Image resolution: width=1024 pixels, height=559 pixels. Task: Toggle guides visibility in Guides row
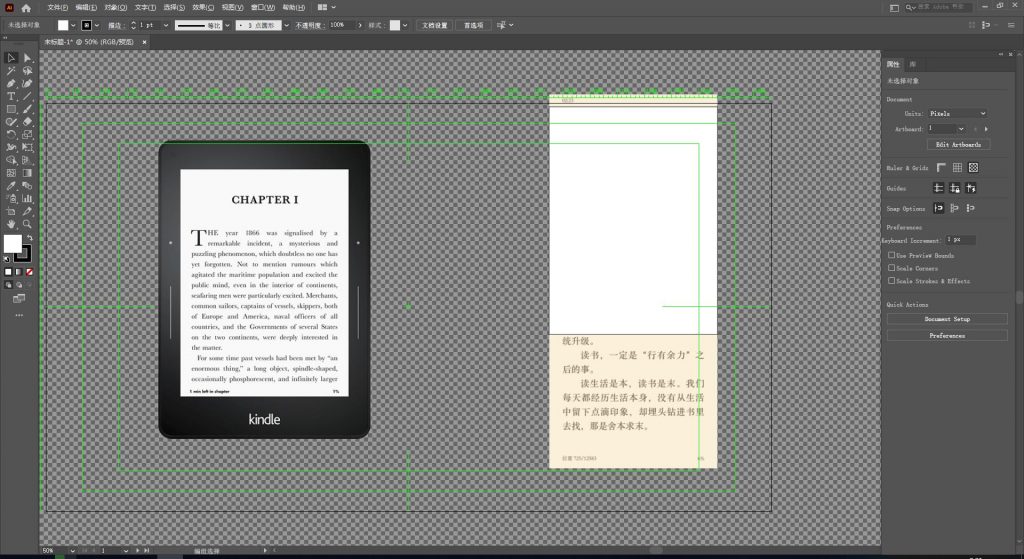pos(938,188)
